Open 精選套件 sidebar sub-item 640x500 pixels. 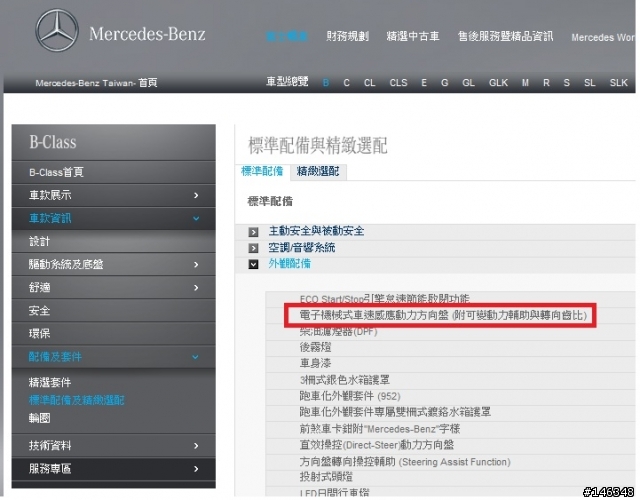(50, 382)
